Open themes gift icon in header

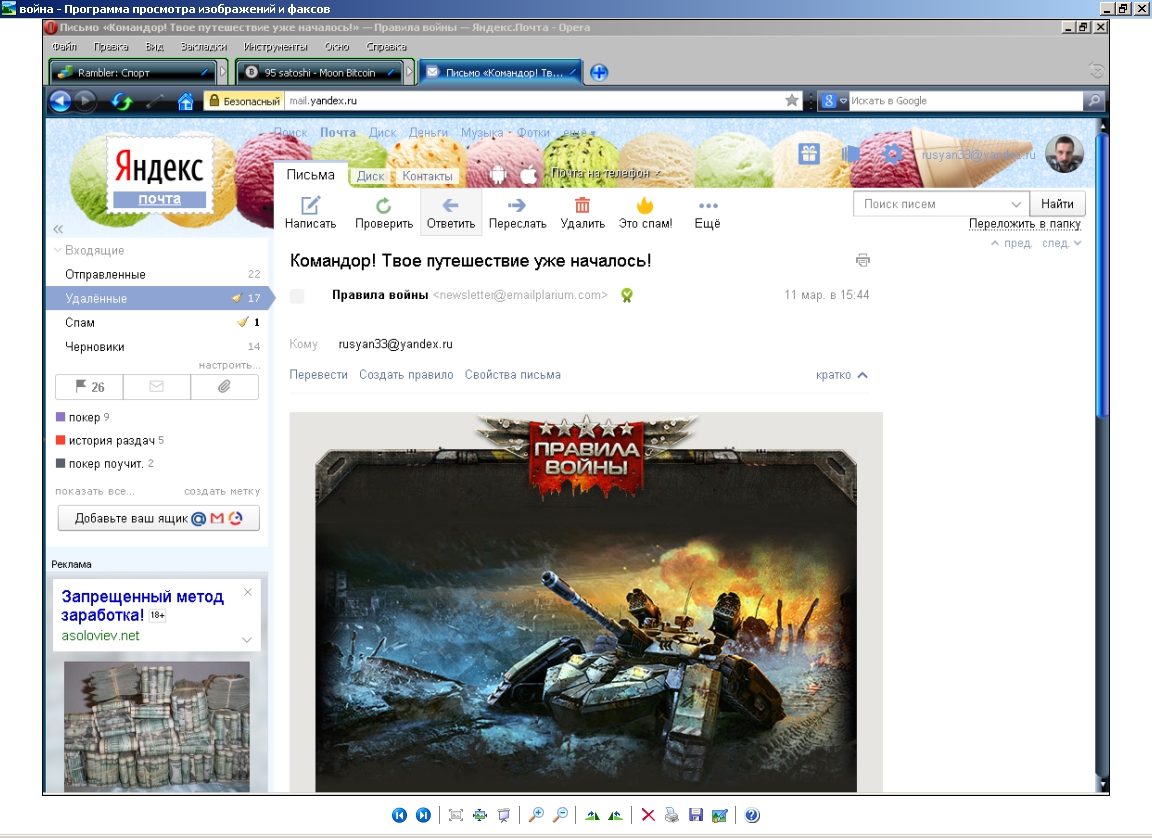click(x=809, y=153)
